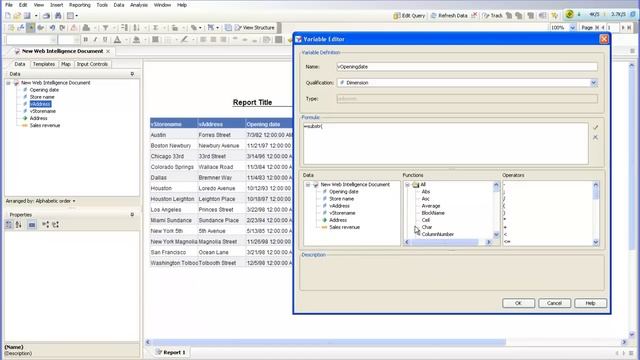Click the Validate formula checkmark icon
Viewport: 640px width, 360px height.
pyautogui.click(x=596, y=127)
